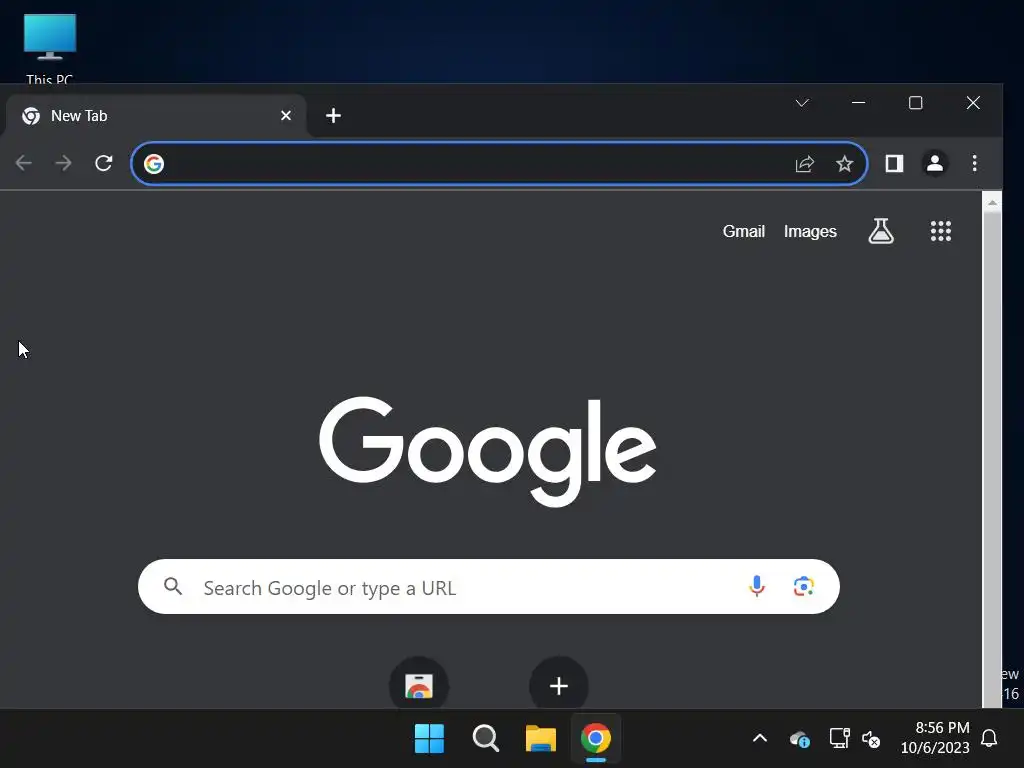
Task: Open Search Labs flask icon
Action: coord(880,231)
